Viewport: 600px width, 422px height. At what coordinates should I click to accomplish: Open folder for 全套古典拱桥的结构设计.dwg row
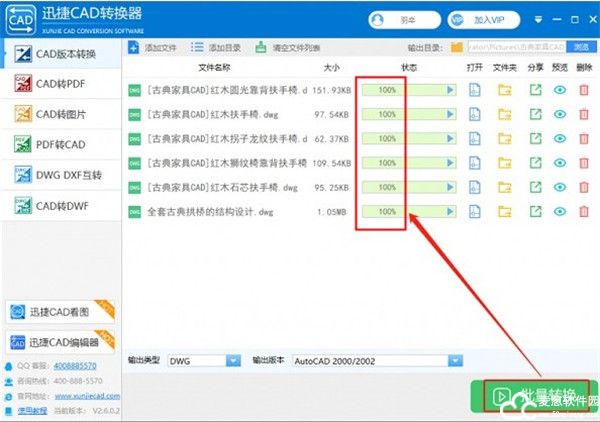click(x=505, y=212)
